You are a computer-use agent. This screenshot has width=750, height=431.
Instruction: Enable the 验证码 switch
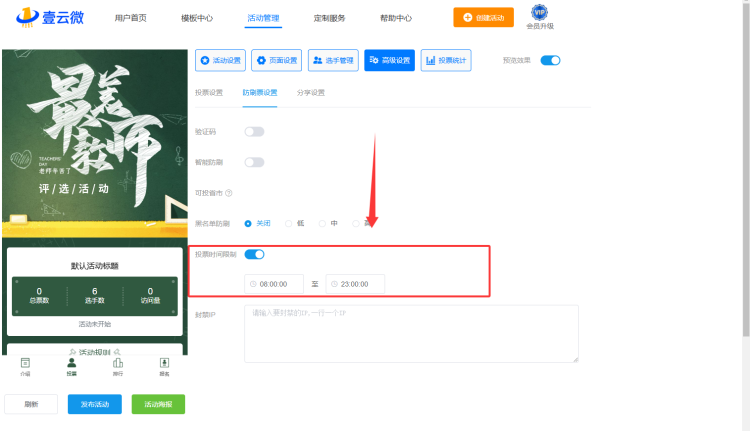click(x=254, y=131)
